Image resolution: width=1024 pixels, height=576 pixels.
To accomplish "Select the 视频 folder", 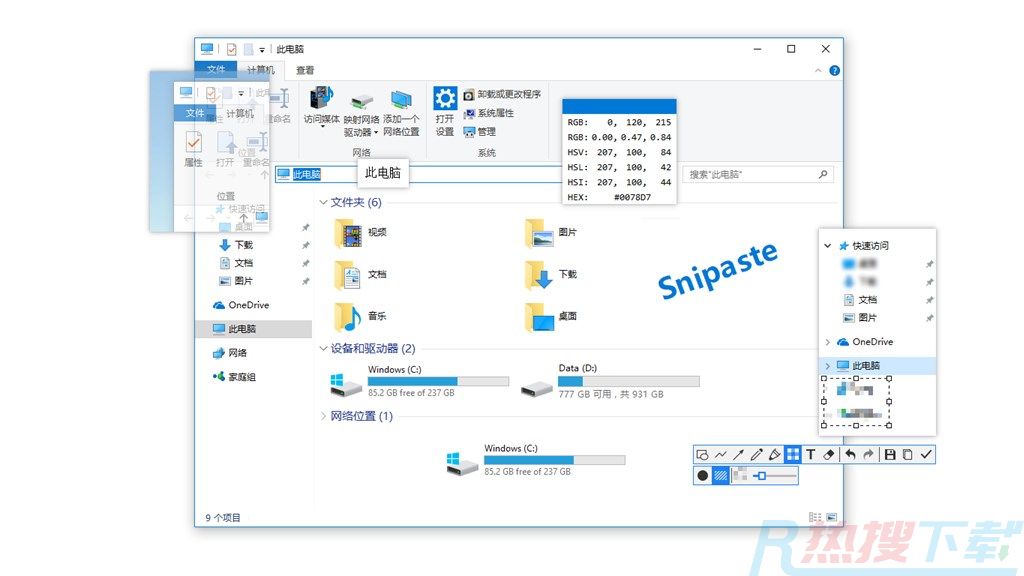I will [360, 232].
